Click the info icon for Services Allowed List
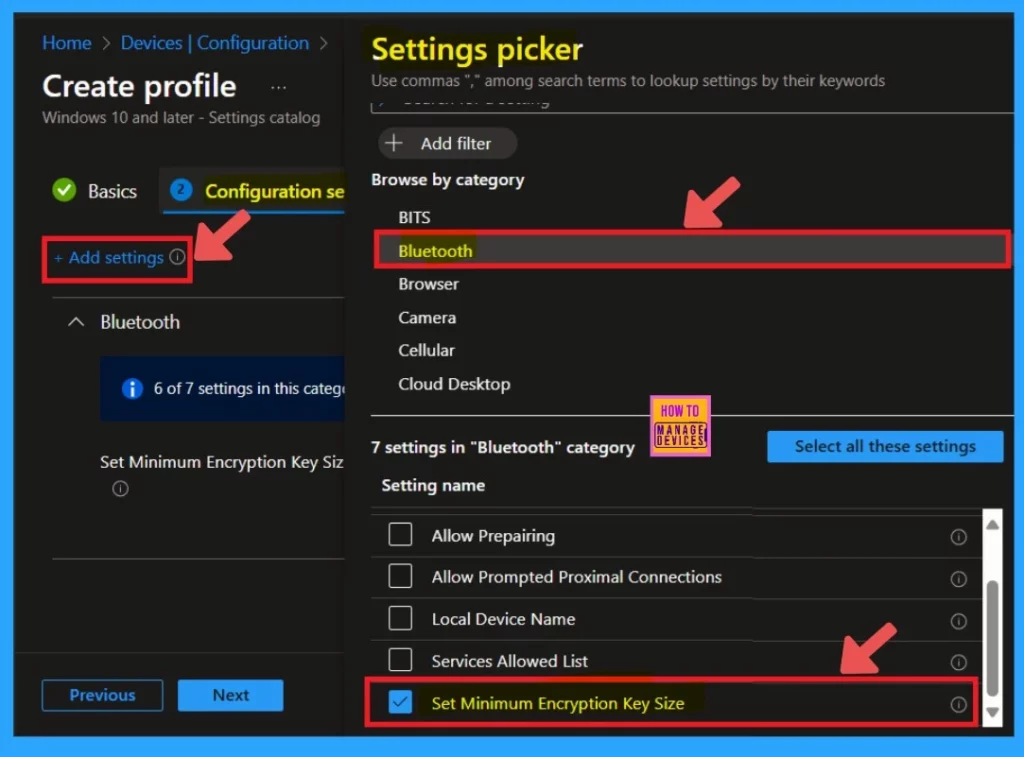 coord(958,662)
